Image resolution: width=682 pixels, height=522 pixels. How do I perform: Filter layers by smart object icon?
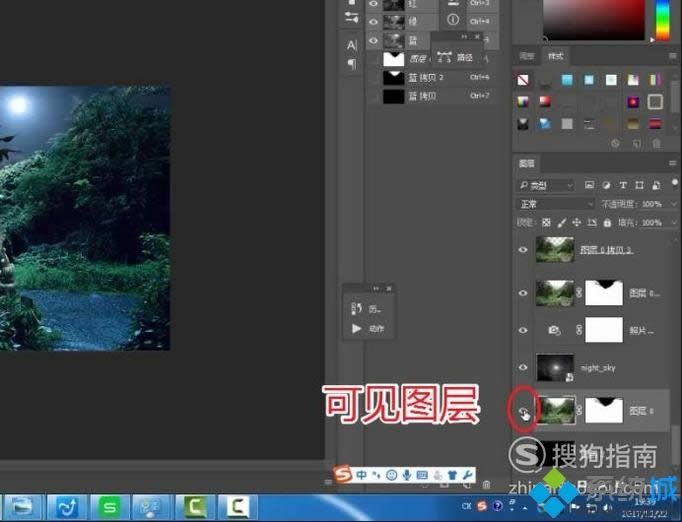point(656,185)
